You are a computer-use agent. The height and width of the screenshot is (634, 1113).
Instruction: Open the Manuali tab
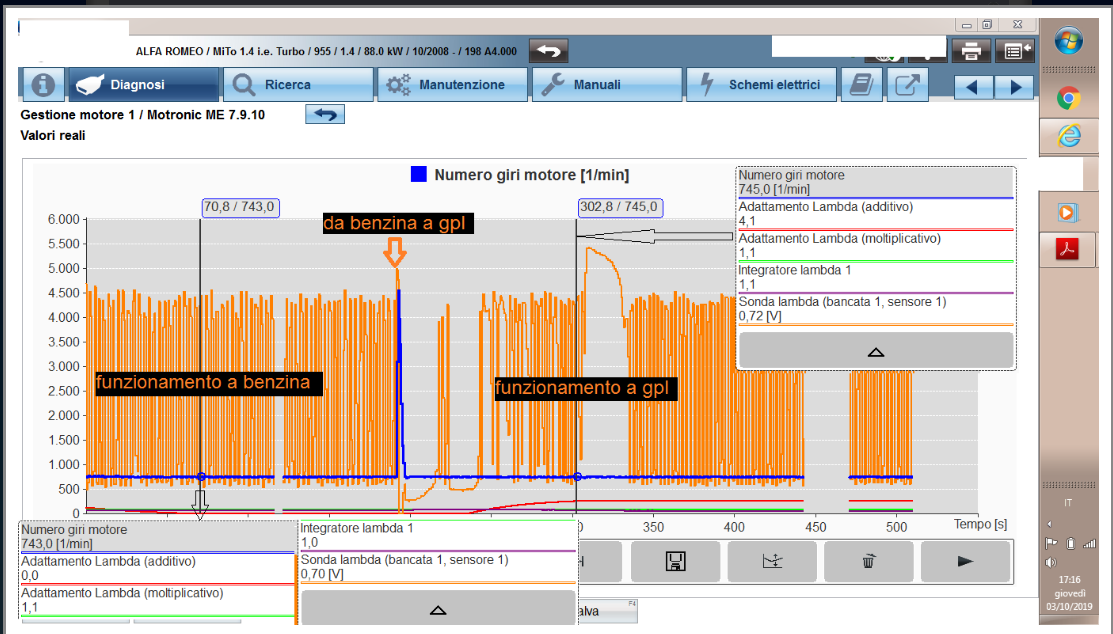click(607, 84)
